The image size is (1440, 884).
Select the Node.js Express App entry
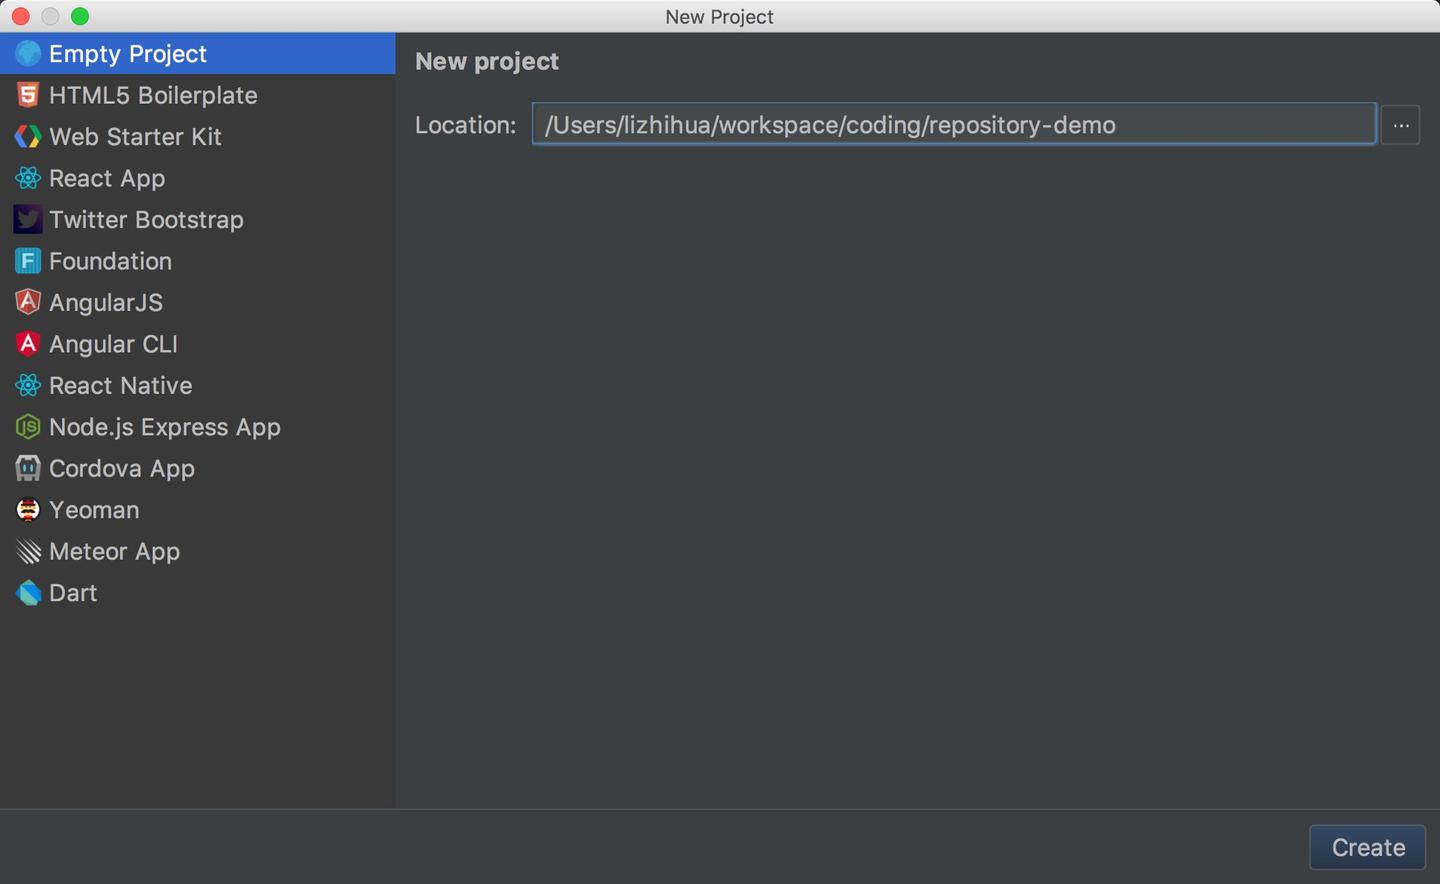tap(164, 427)
